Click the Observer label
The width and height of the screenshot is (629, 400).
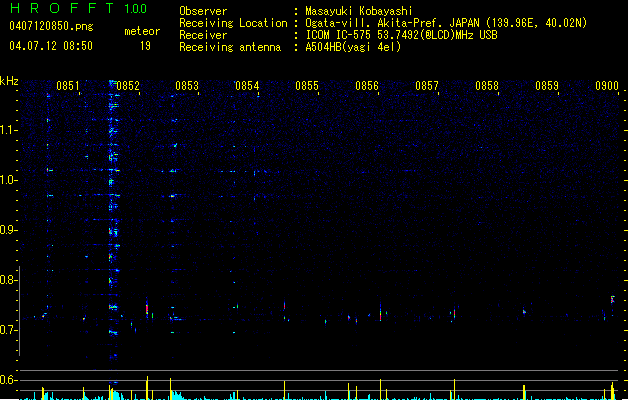pos(203,11)
